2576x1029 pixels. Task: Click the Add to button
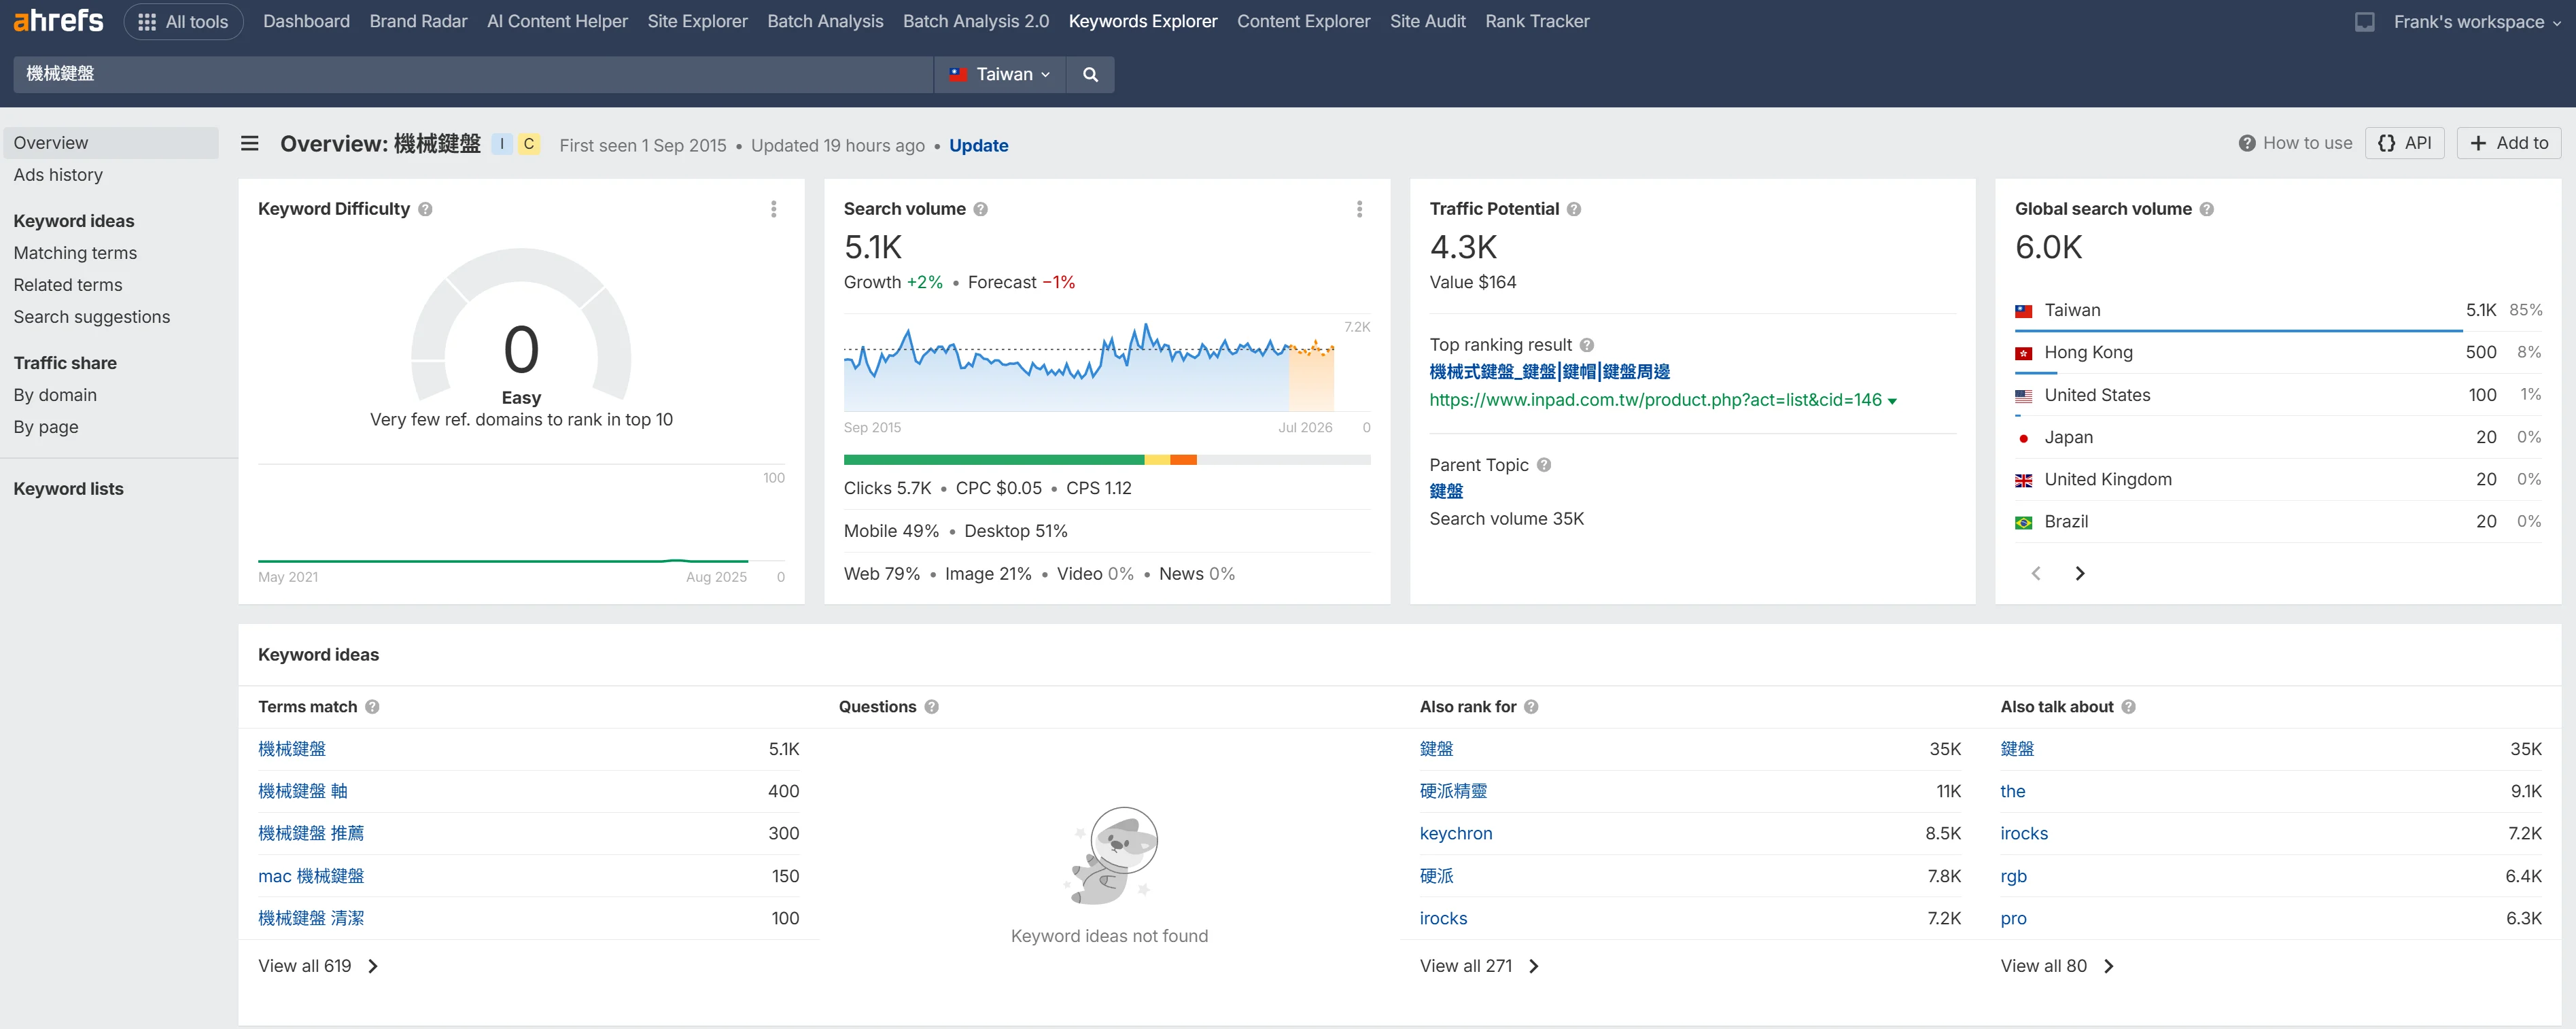pos(2509,143)
